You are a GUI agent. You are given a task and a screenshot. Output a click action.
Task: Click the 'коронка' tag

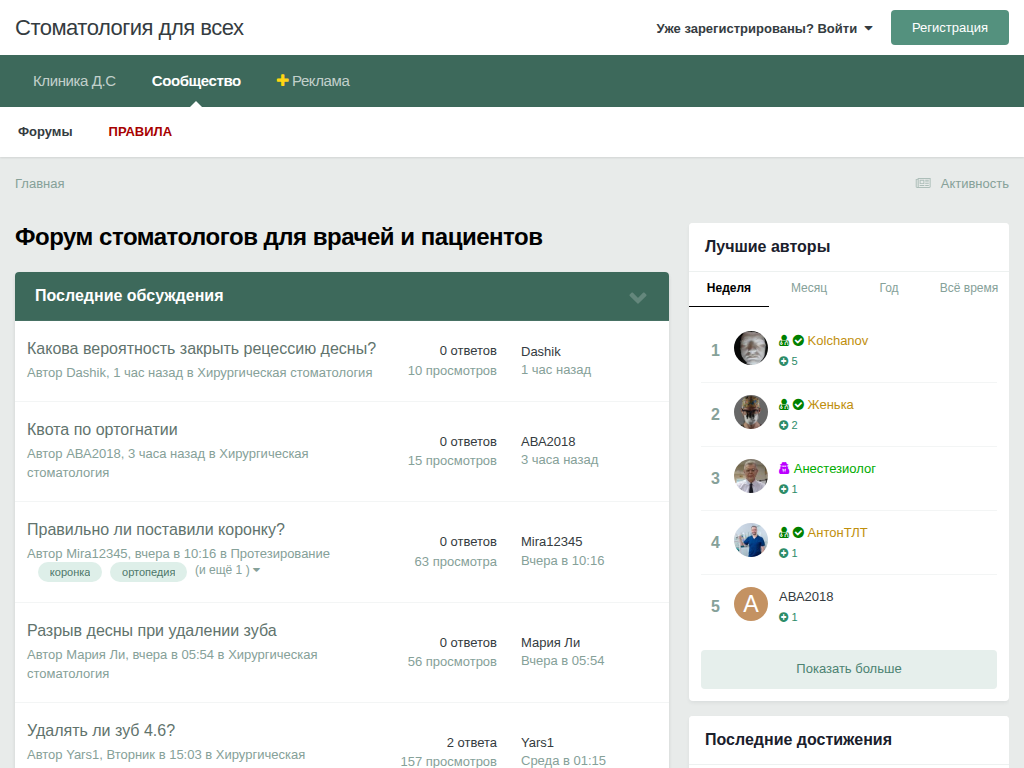tap(70, 572)
